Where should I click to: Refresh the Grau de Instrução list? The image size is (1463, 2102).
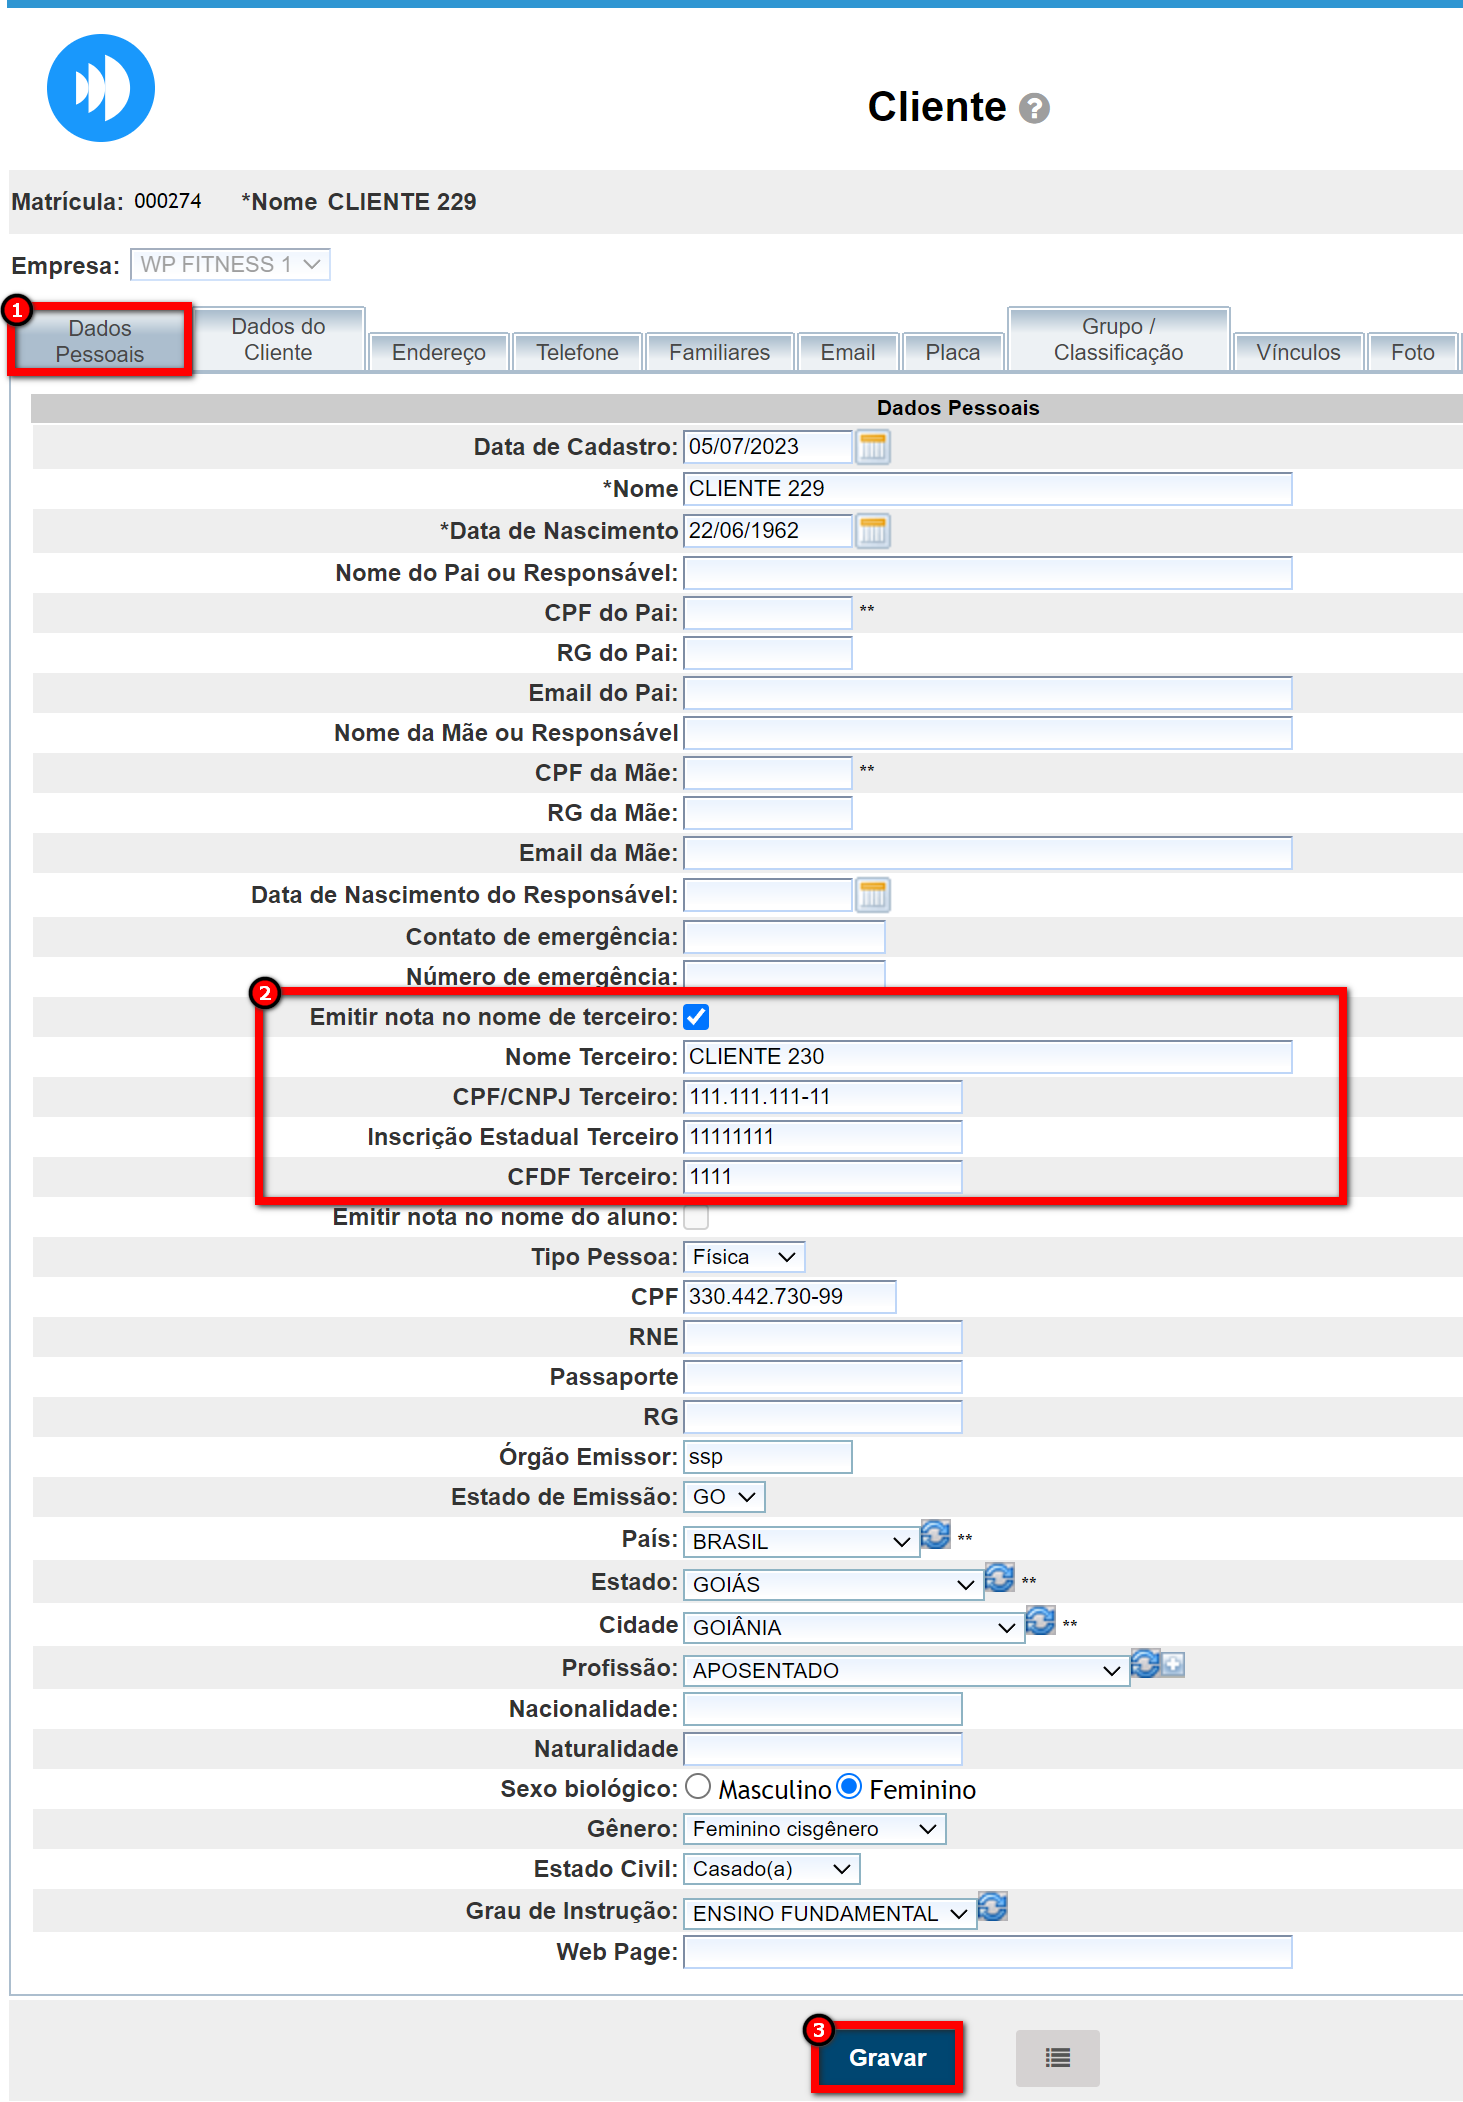[x=992, y=1907]
